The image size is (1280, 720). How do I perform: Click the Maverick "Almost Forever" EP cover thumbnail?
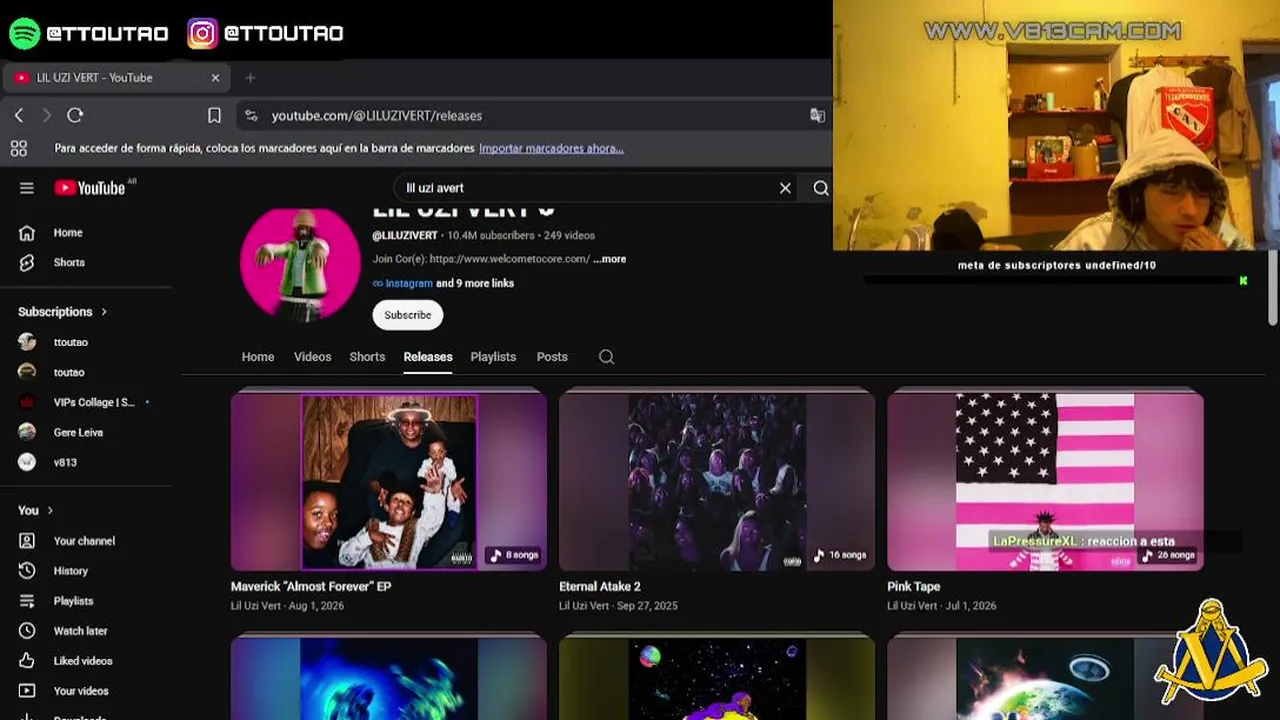389,481
